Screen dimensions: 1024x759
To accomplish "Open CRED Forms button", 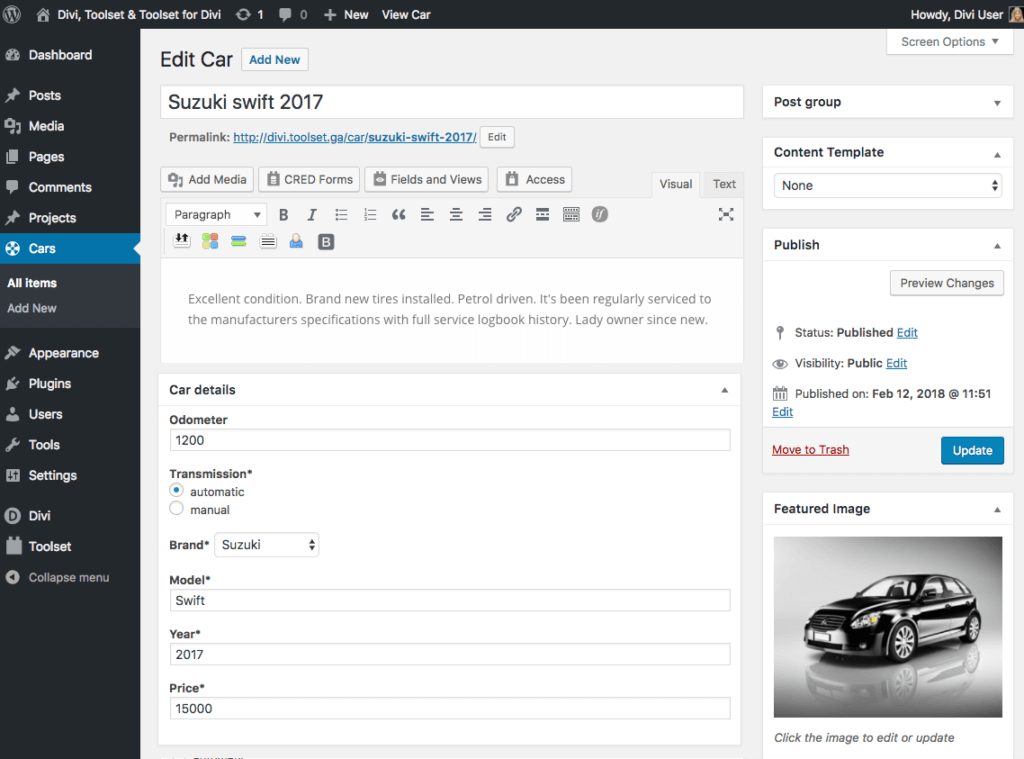I will pos(310,179).
